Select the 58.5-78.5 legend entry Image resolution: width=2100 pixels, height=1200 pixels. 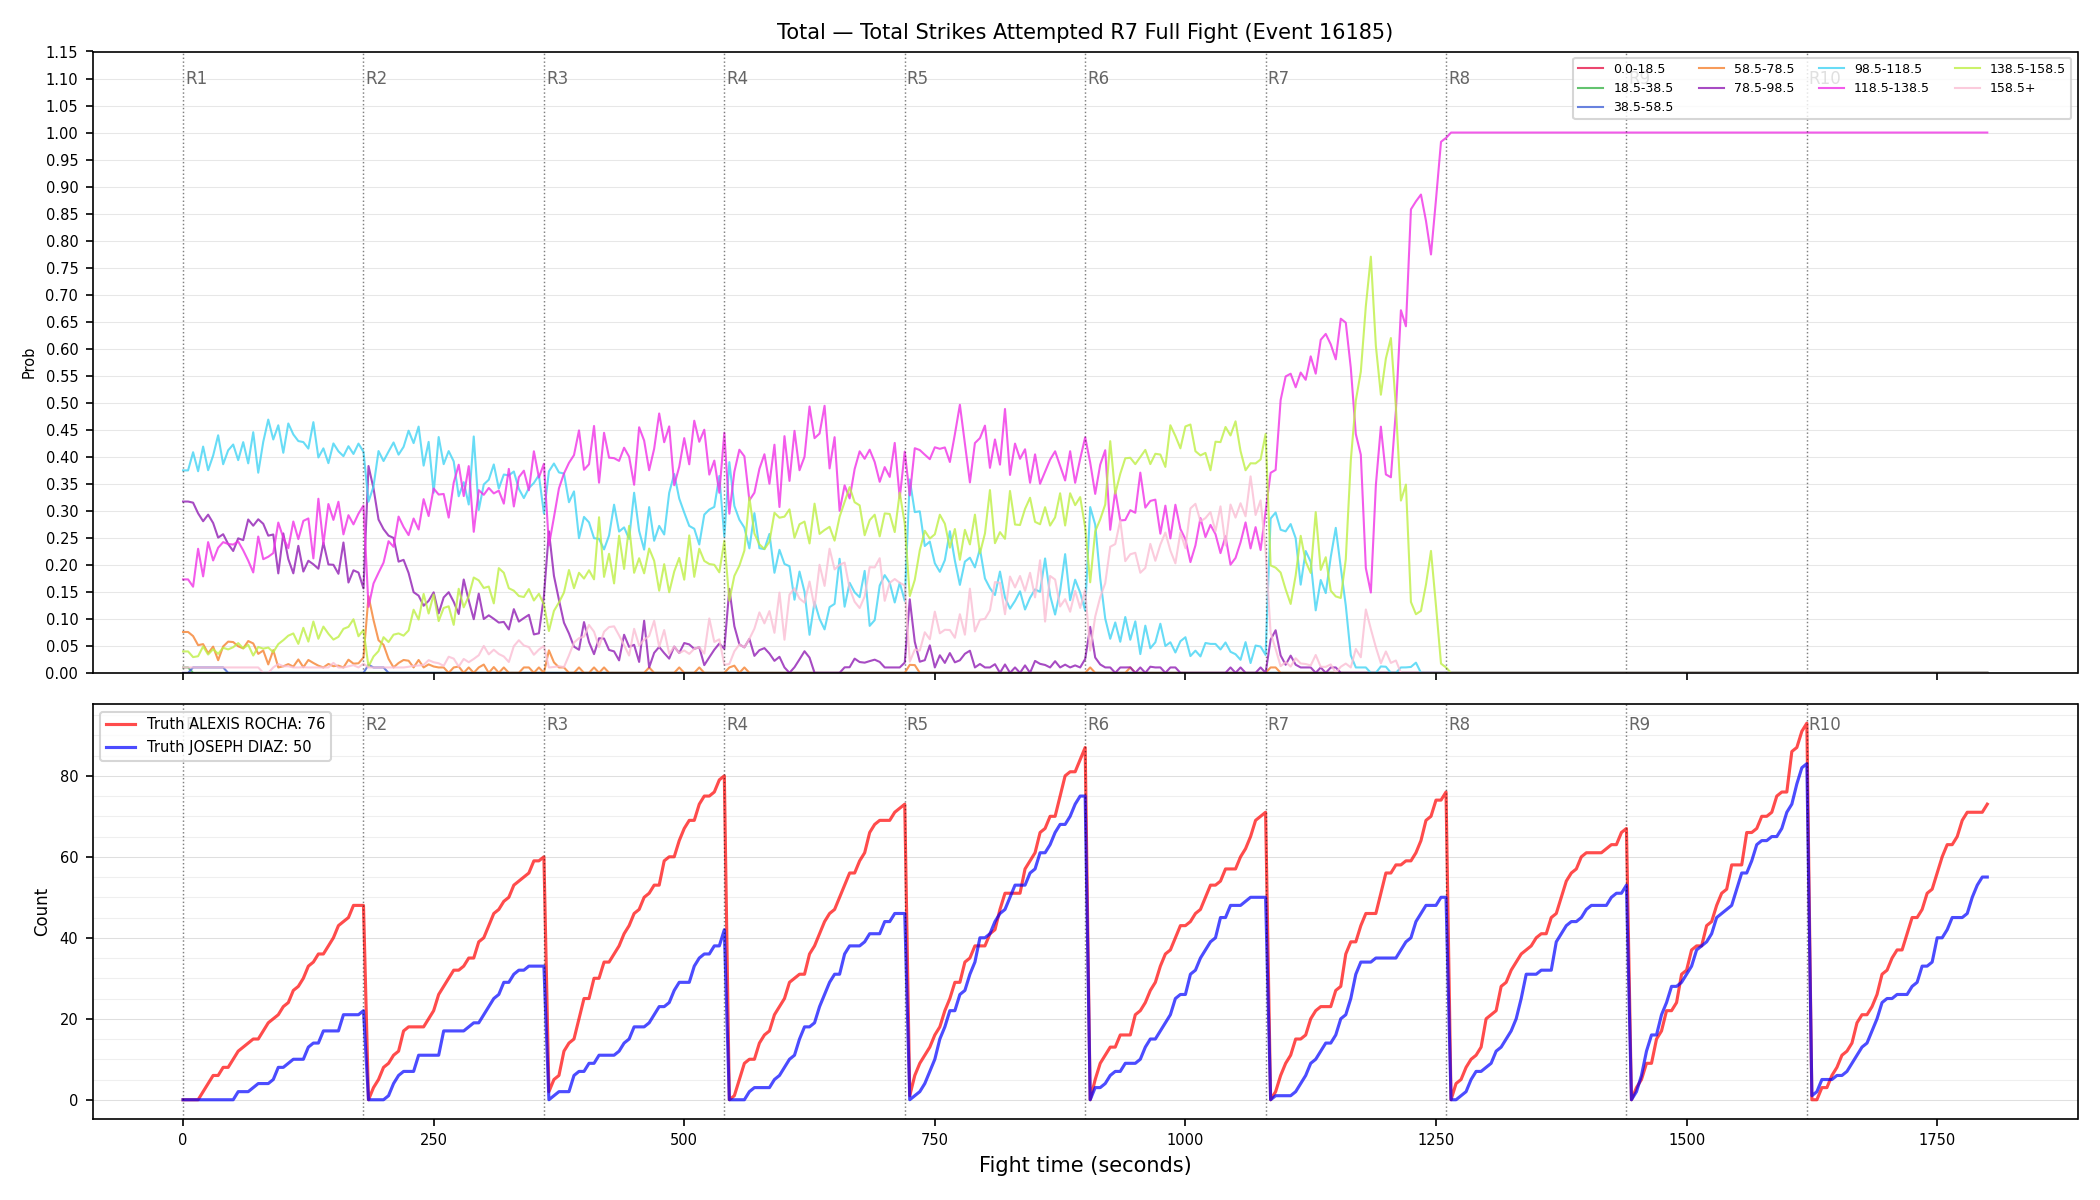(x=1746, y=69)
